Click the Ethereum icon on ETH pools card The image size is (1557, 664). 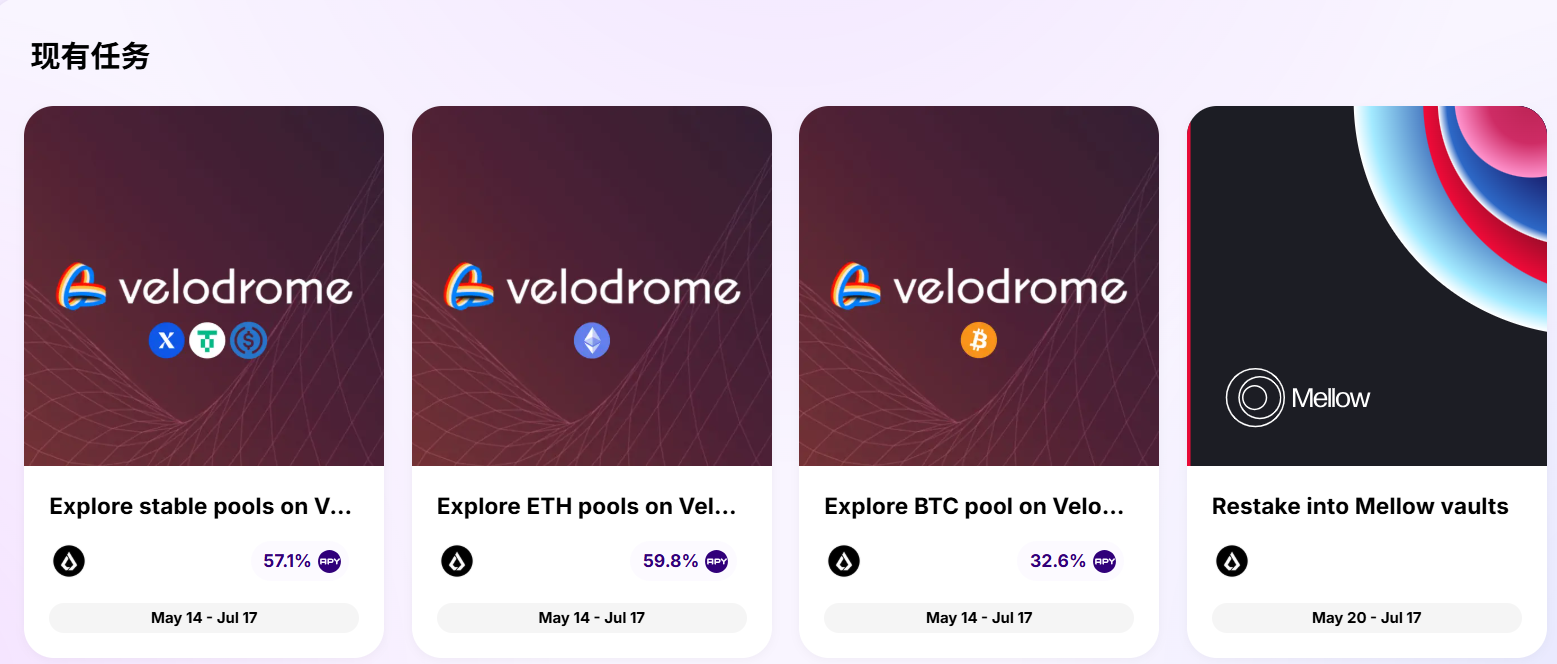coord(591,341)
